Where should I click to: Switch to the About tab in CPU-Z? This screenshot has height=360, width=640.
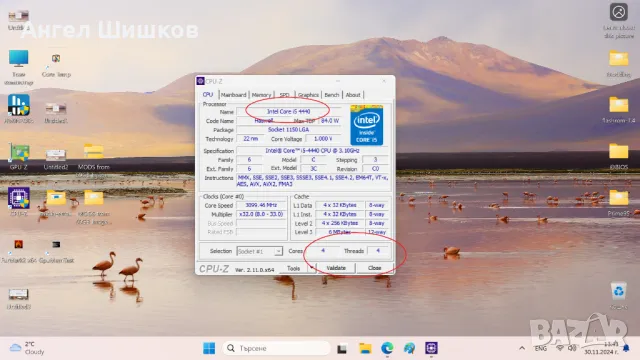(x=353, y=95)
